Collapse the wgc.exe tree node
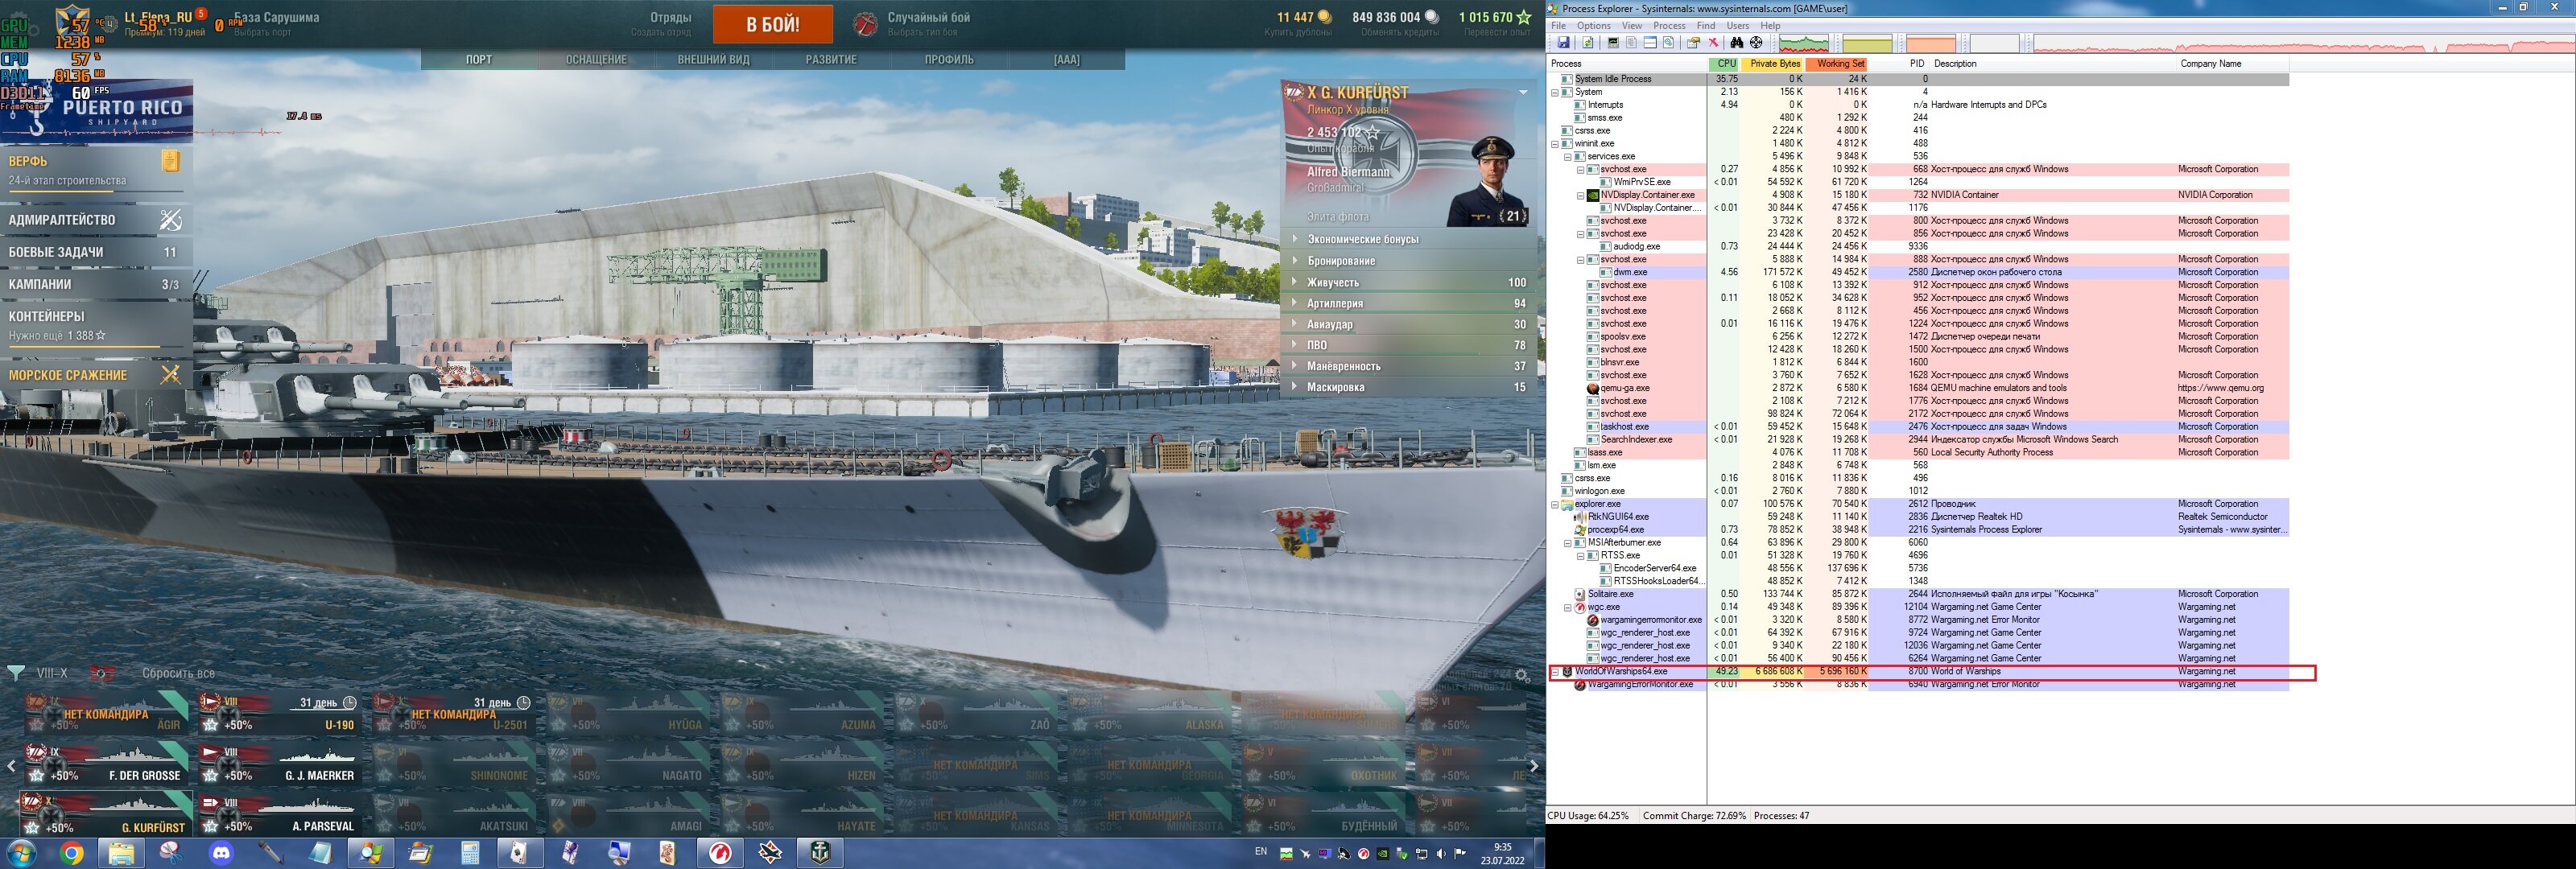This screenshot has width=2576, height=869. (x=1568, y=607)
